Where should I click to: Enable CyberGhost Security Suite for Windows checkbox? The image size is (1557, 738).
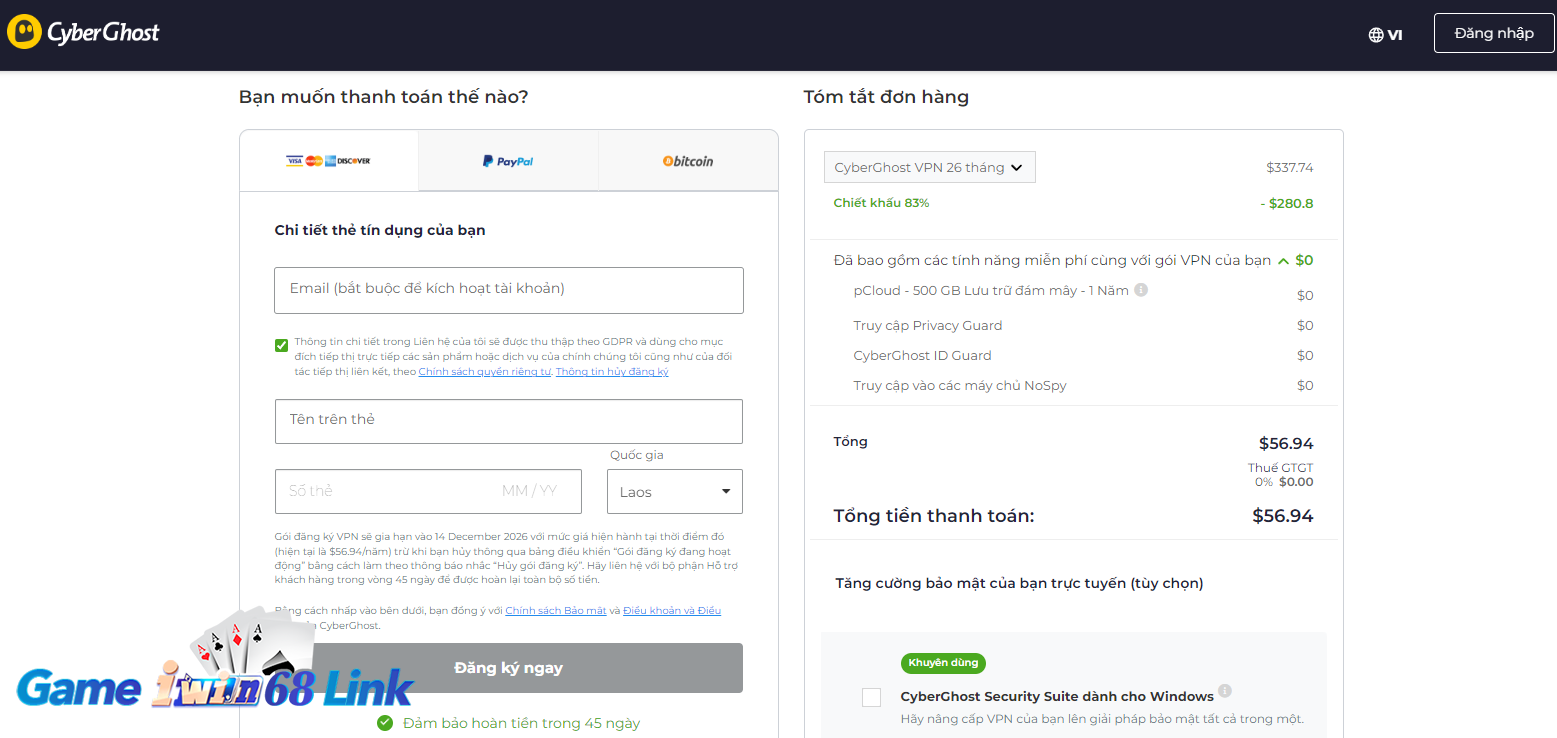point(871,697)
